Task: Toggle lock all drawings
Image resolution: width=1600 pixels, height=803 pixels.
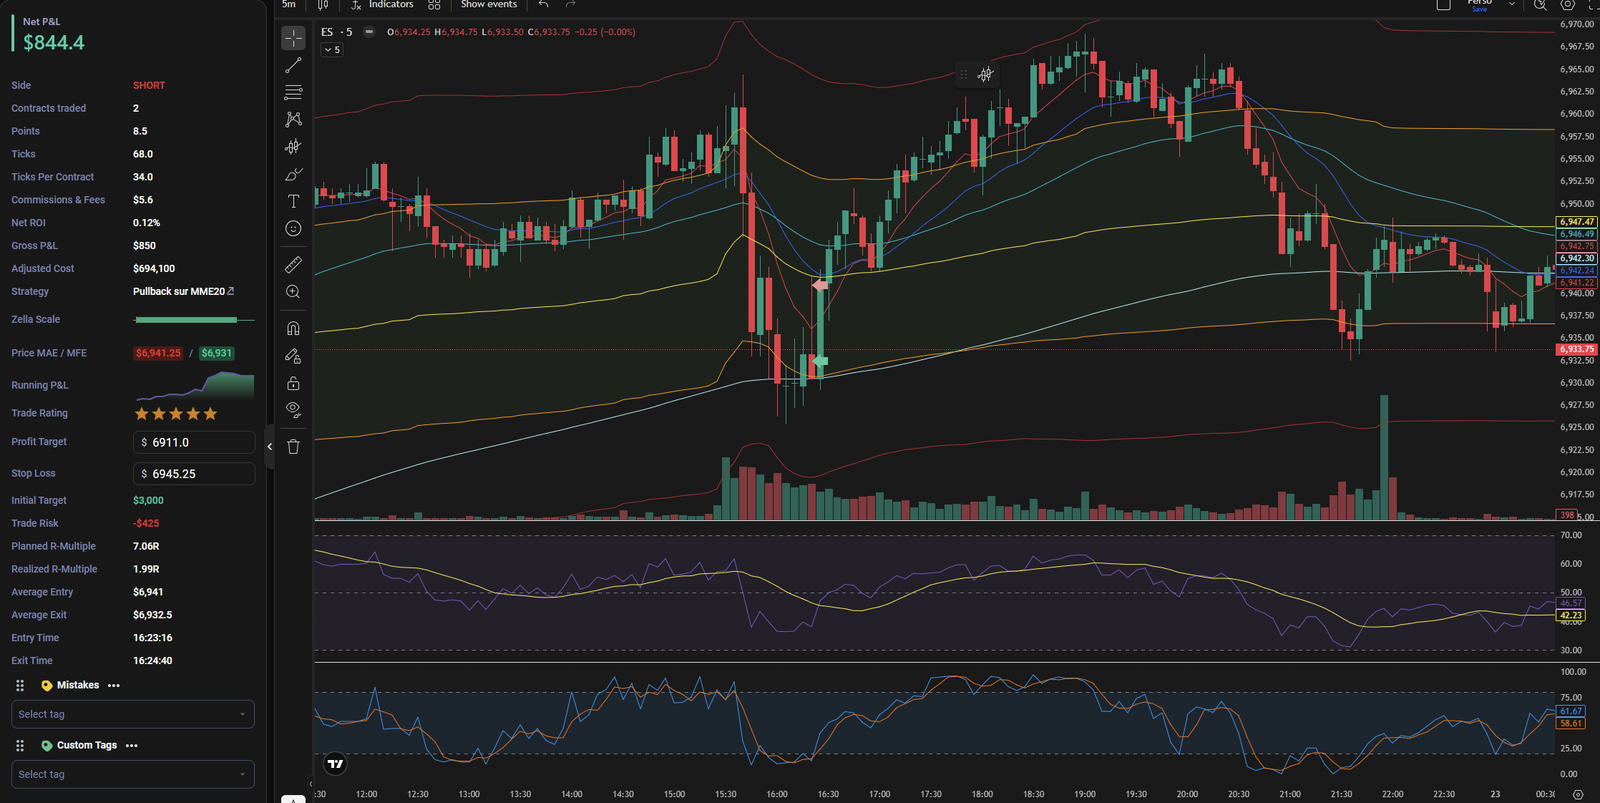Action: point(293,384)
